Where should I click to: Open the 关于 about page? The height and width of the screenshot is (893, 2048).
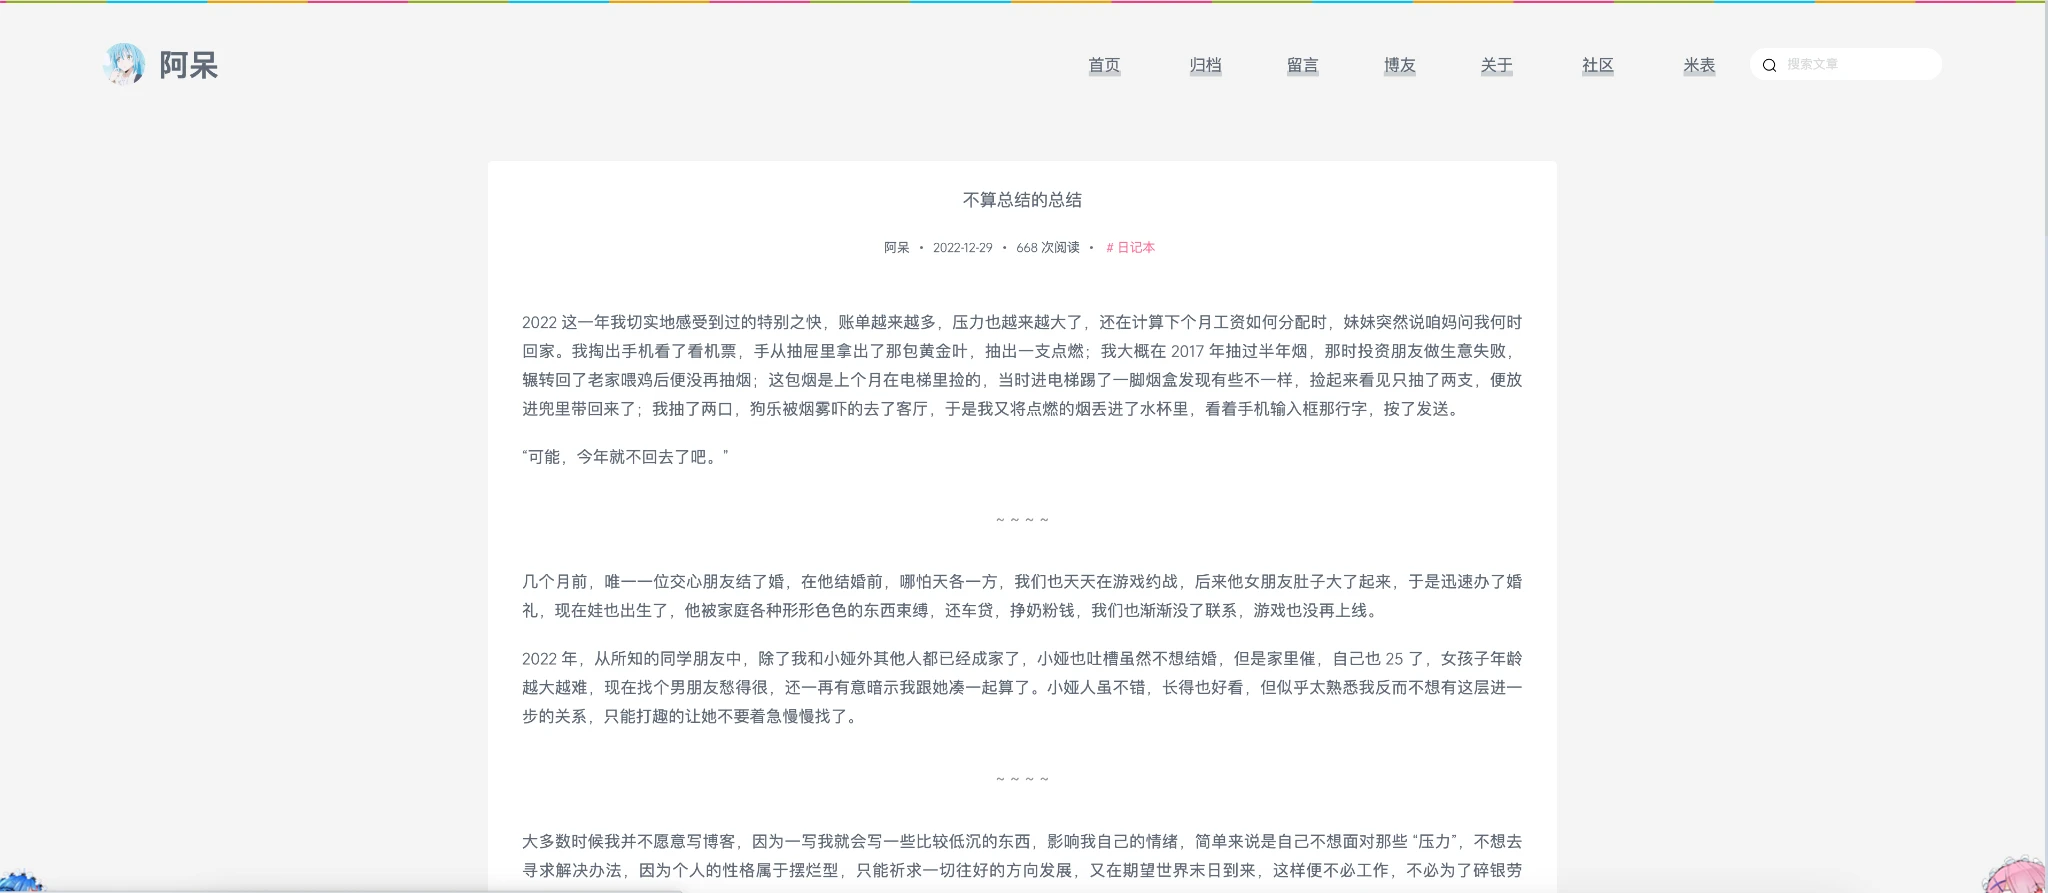(1496, 65)
